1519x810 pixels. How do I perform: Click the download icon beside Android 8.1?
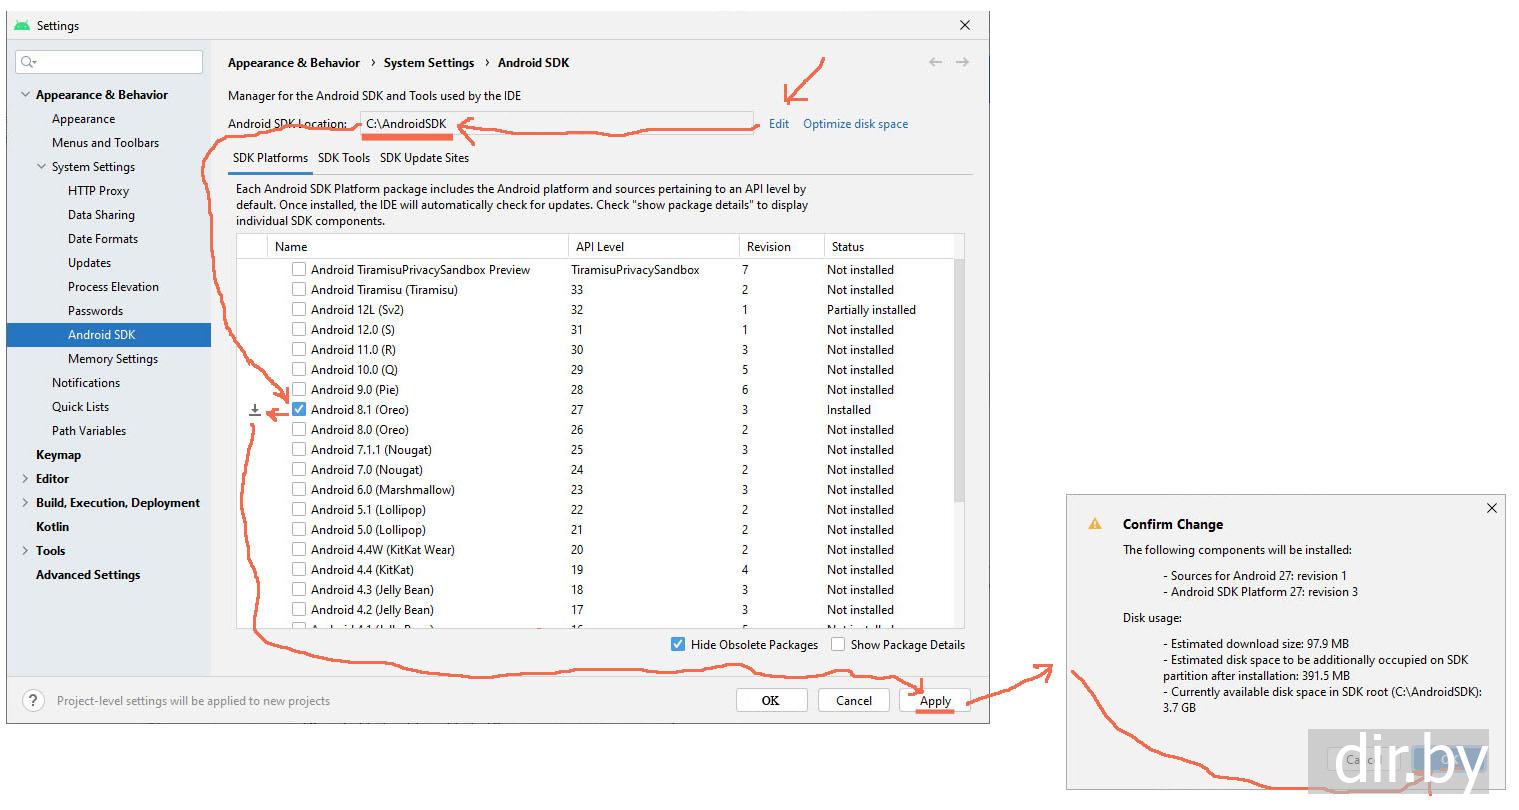pos(255,410)
